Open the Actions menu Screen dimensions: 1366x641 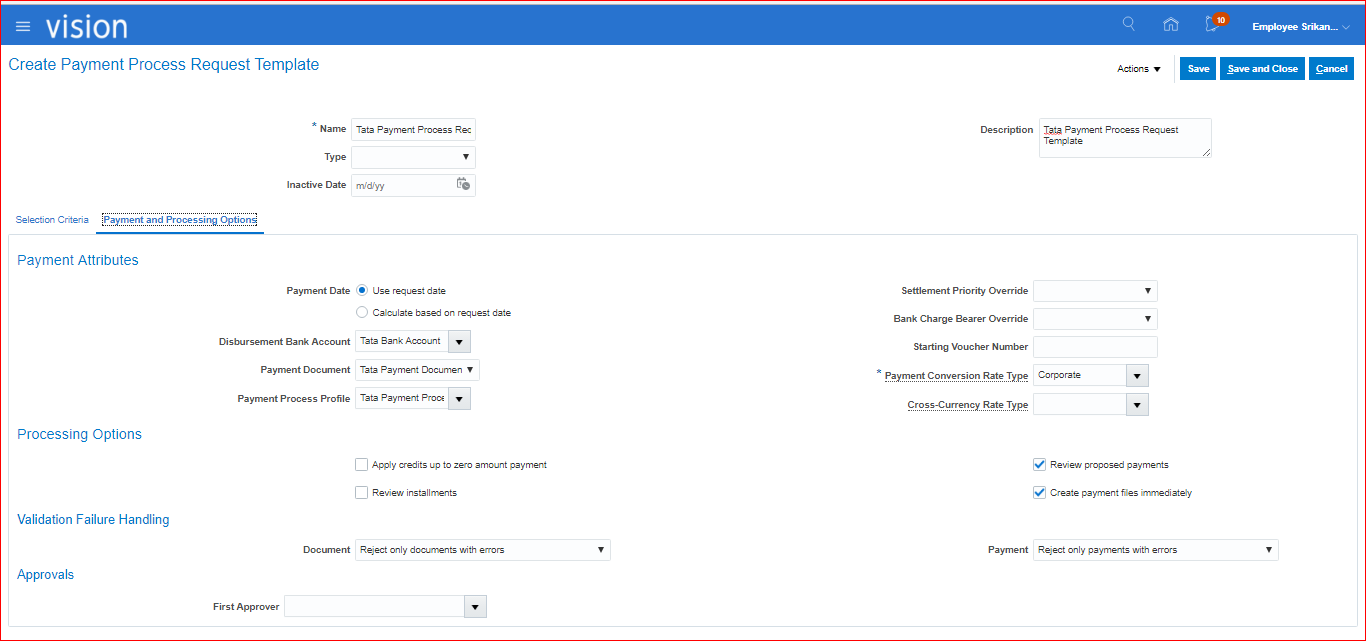1139,69
